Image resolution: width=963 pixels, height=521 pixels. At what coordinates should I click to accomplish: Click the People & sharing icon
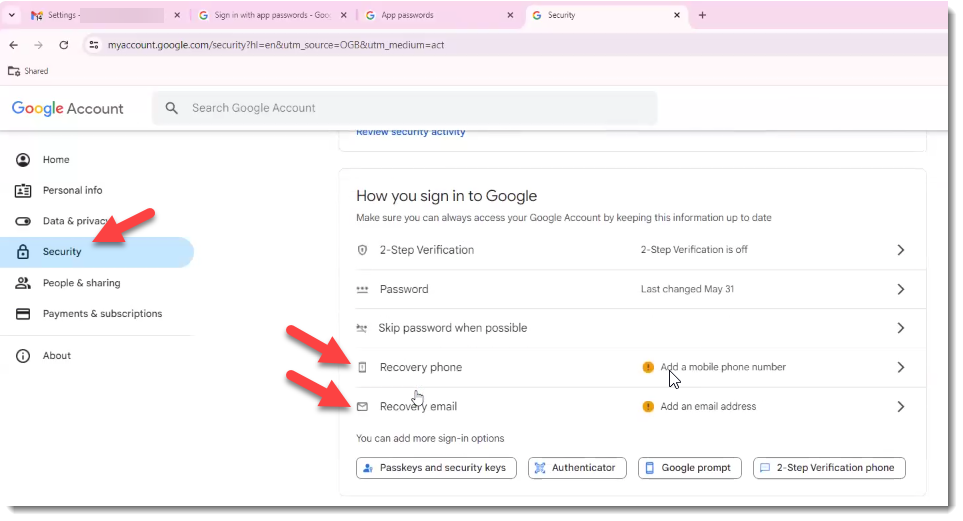pos(23,283)
